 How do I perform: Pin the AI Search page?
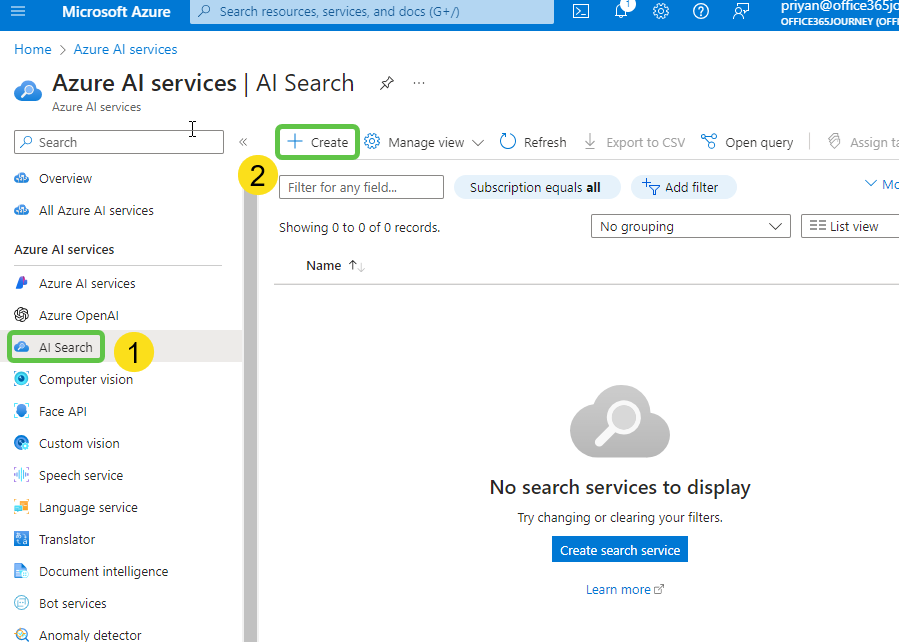point(387,84)
